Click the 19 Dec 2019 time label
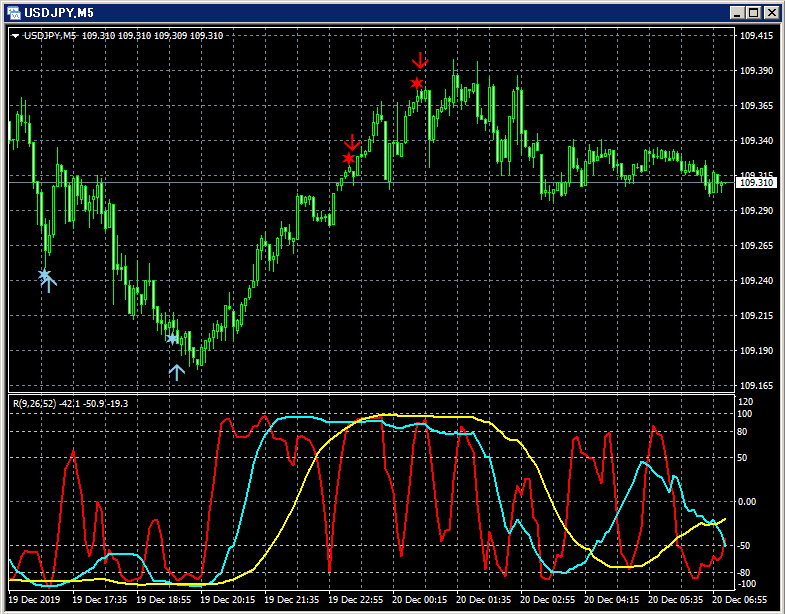This screenshot has width=785, height=614. (x=34, y=599)
